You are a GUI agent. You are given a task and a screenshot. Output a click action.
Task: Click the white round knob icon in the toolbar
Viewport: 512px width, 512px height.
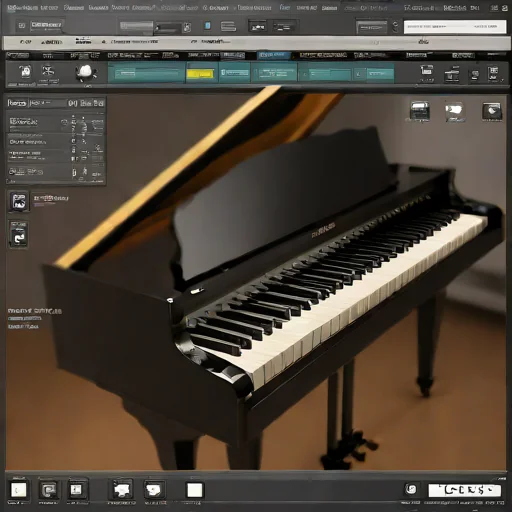[86, 72]
